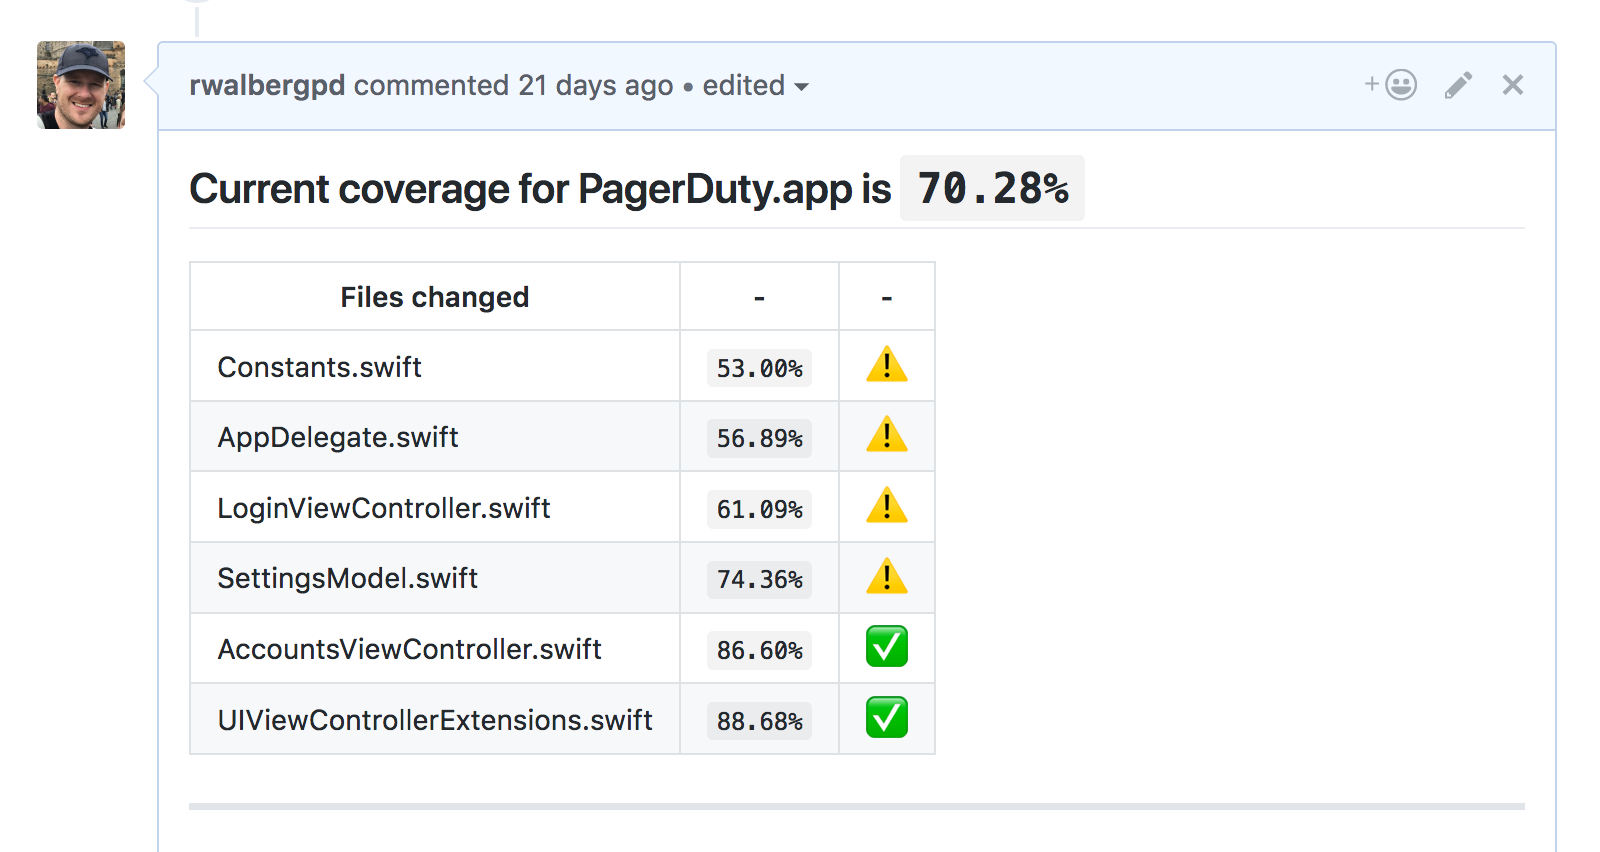Viewport: 1600px width, 852px height.
Task: Select the Constants.swift file name
Action: pos(320,367)
